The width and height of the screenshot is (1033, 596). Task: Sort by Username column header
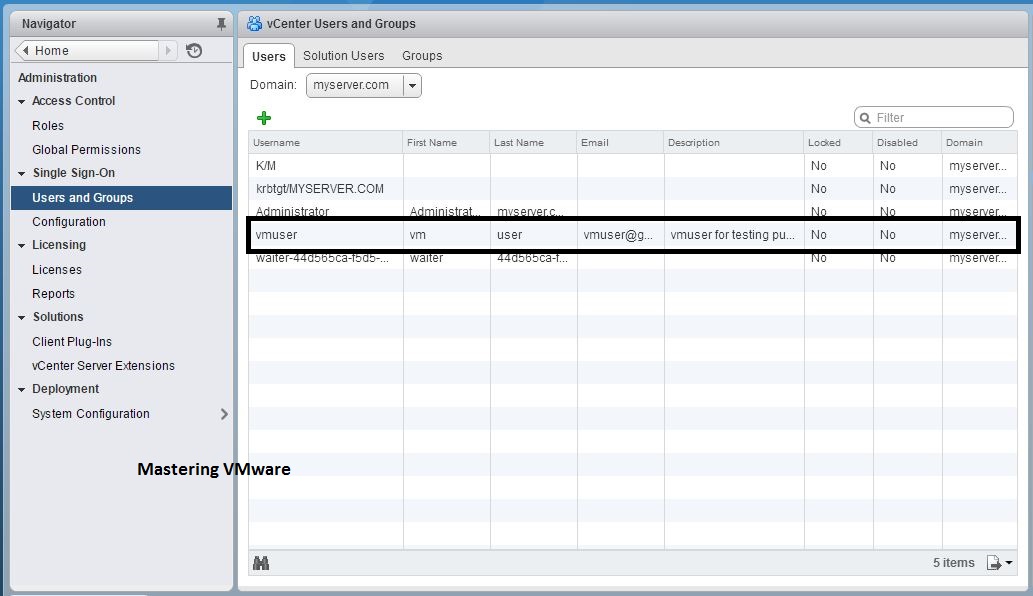click(325, 142)
